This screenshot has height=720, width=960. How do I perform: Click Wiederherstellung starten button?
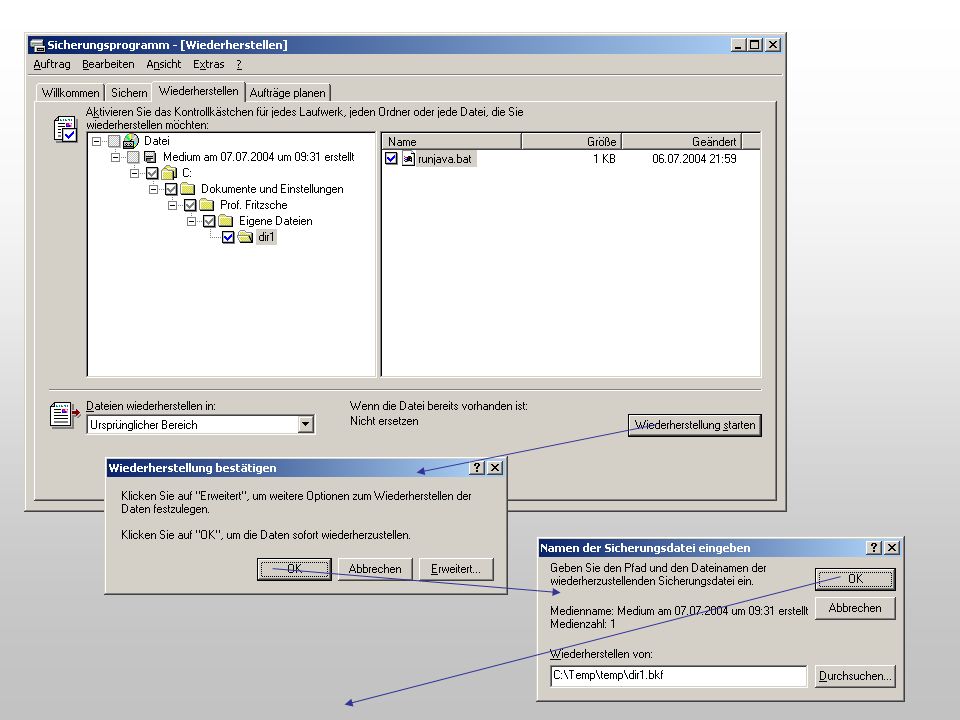(695, 425)
